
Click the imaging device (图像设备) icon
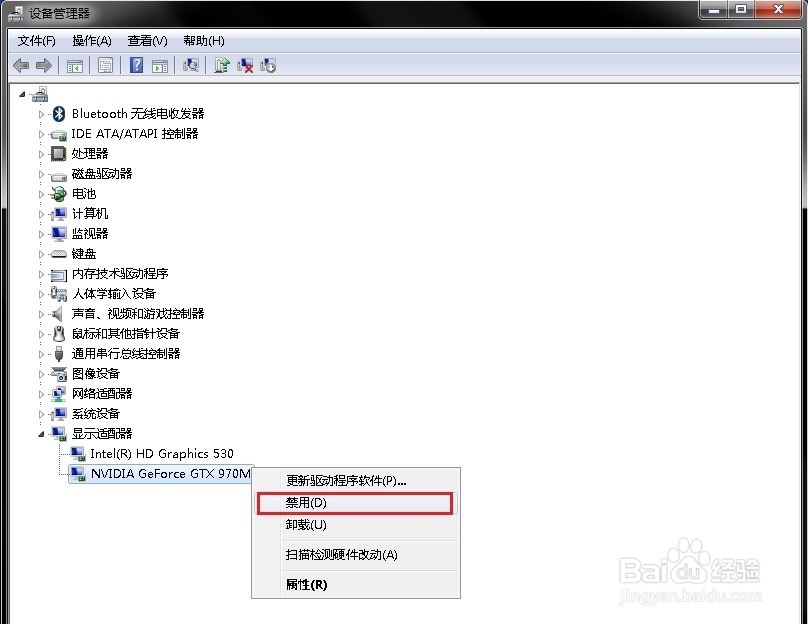coord(59,374)
